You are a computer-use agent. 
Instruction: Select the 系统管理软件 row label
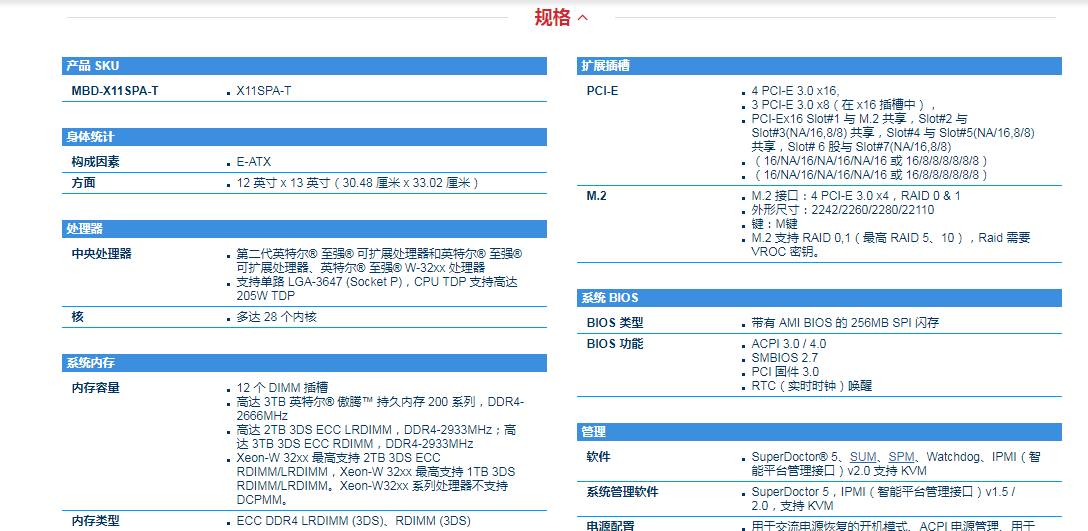(622, 492)
